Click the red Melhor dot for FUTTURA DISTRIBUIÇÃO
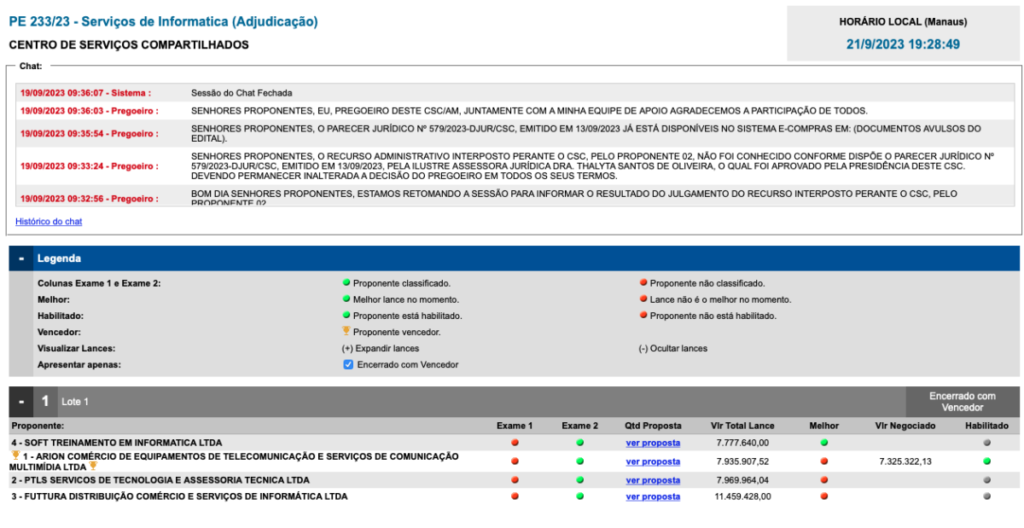The height and width of the screenshot is (528, 1024). (824, 496)
